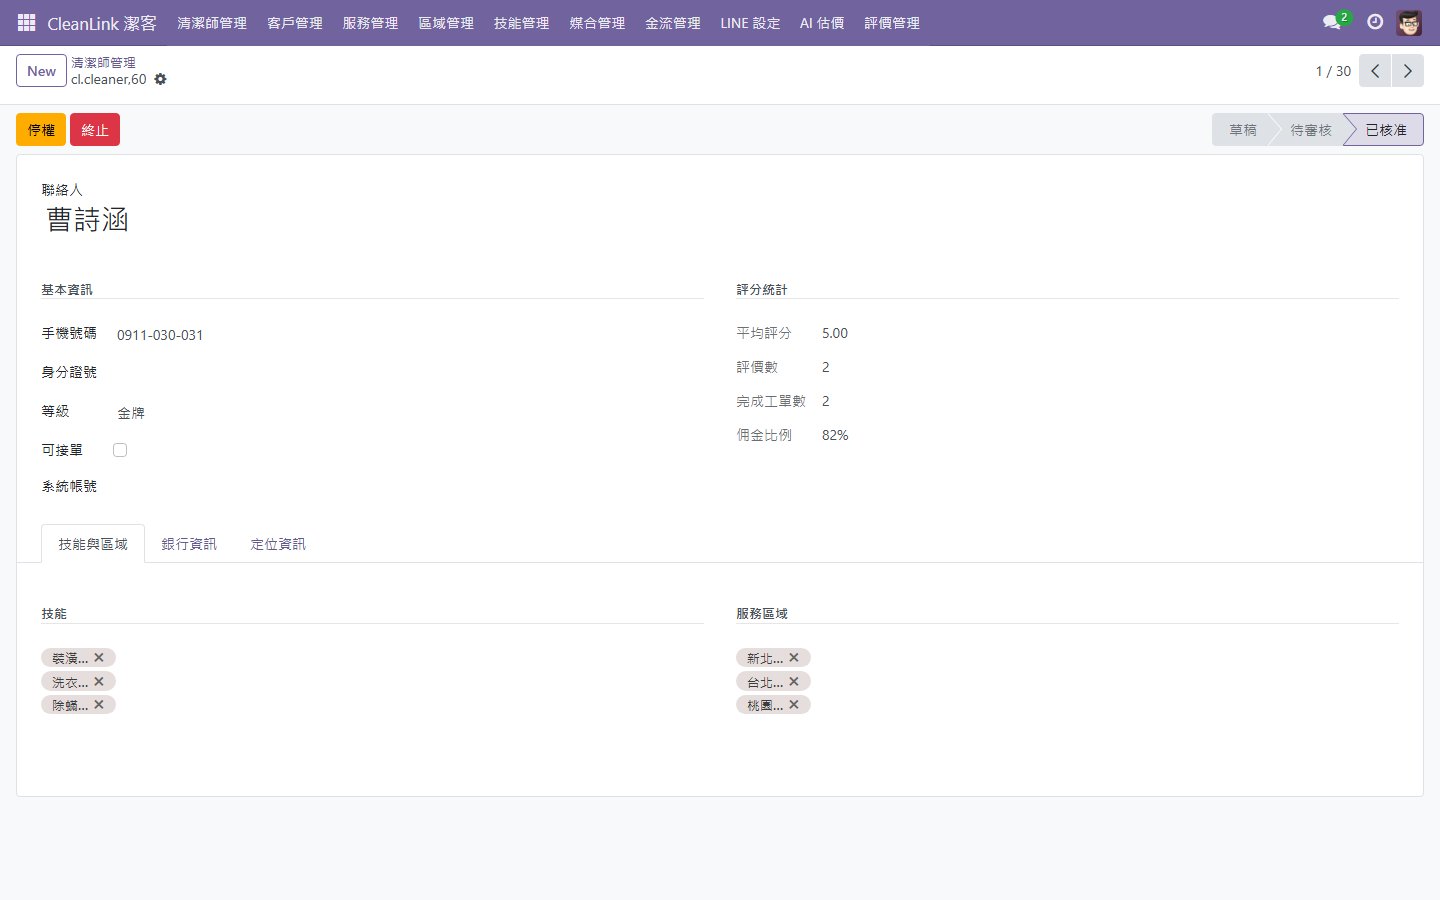This screenshot has width=1440, height=900.
Task: Go to the next record arrow
Action: pyautogui.click(x=1407, y=71)
